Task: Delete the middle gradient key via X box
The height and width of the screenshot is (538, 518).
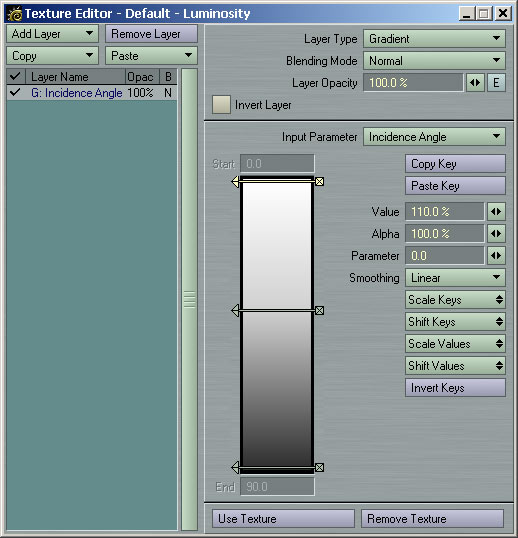Action: pyautogui.click(x=319, y=311)
